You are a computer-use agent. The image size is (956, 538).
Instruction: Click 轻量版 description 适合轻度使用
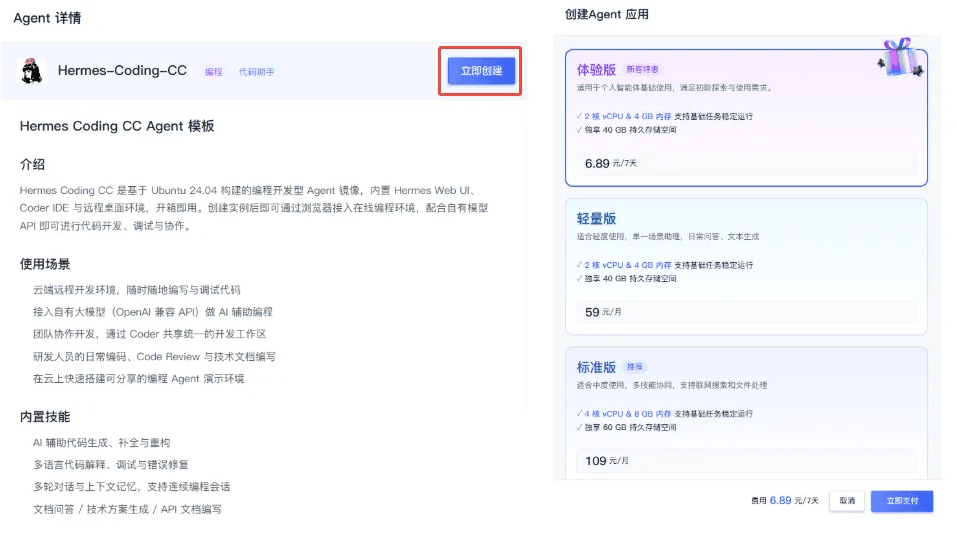click(x=668, y=237)
